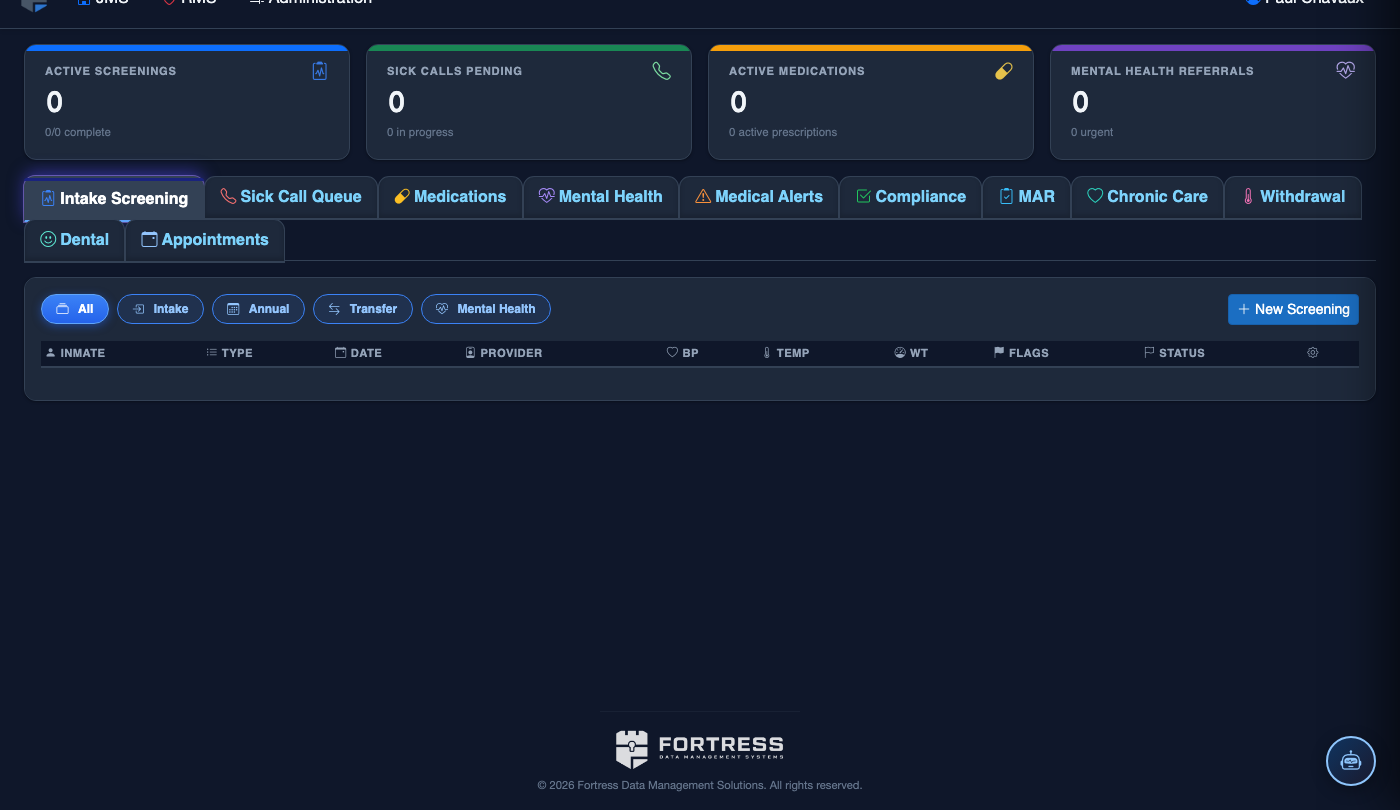Click the flag outline icon beside STATUS header
The image size is (1400, 810).
(1149, 353)
